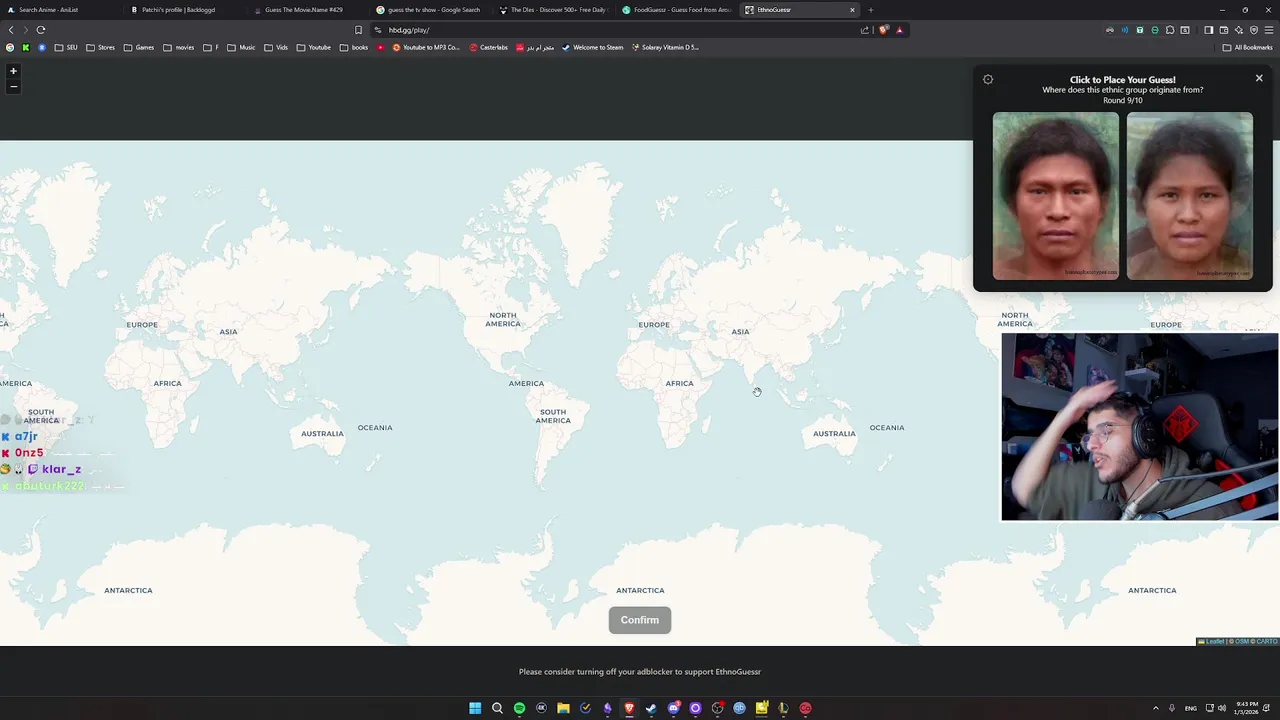
Task: Open Solaray Vitamin D bookmark
Action: tap(665, 47)
